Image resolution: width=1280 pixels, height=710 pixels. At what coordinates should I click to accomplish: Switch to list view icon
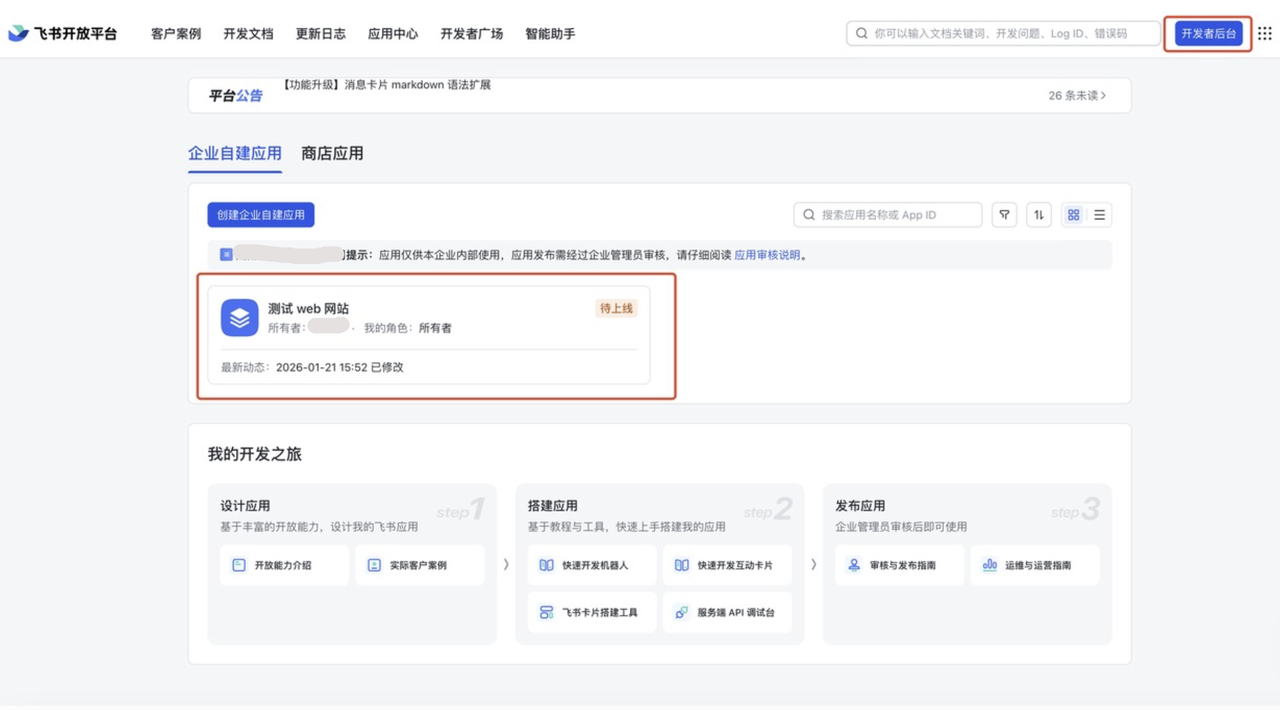point(1099,215)
